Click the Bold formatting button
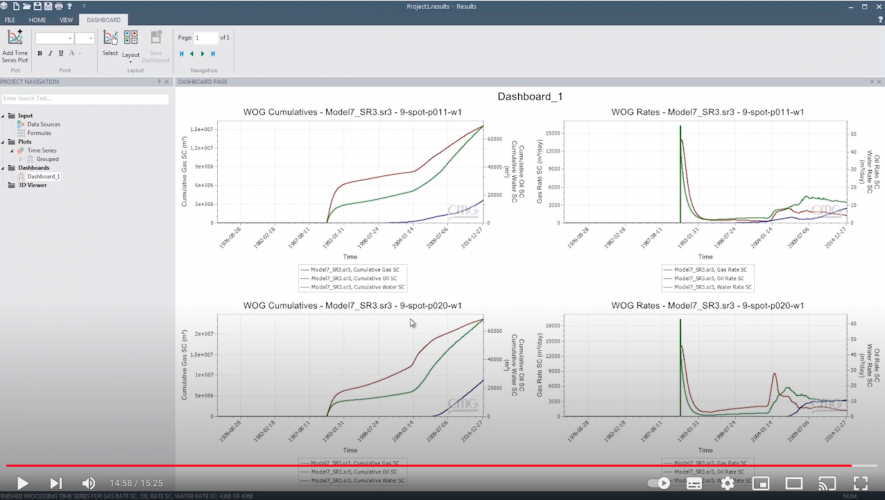 (40, 54)
